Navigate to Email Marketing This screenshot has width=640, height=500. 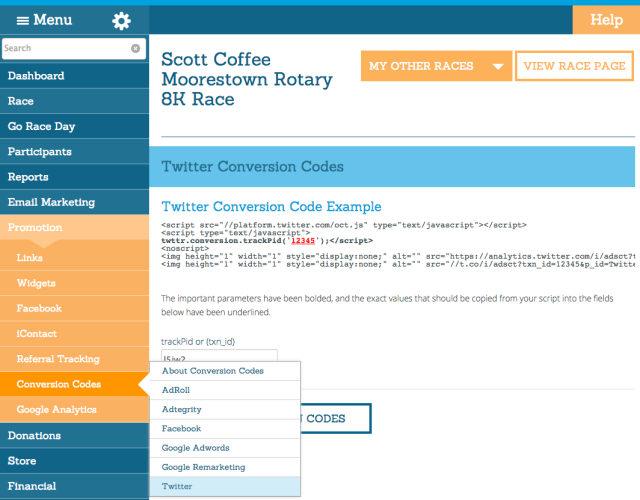click(74, 202)
